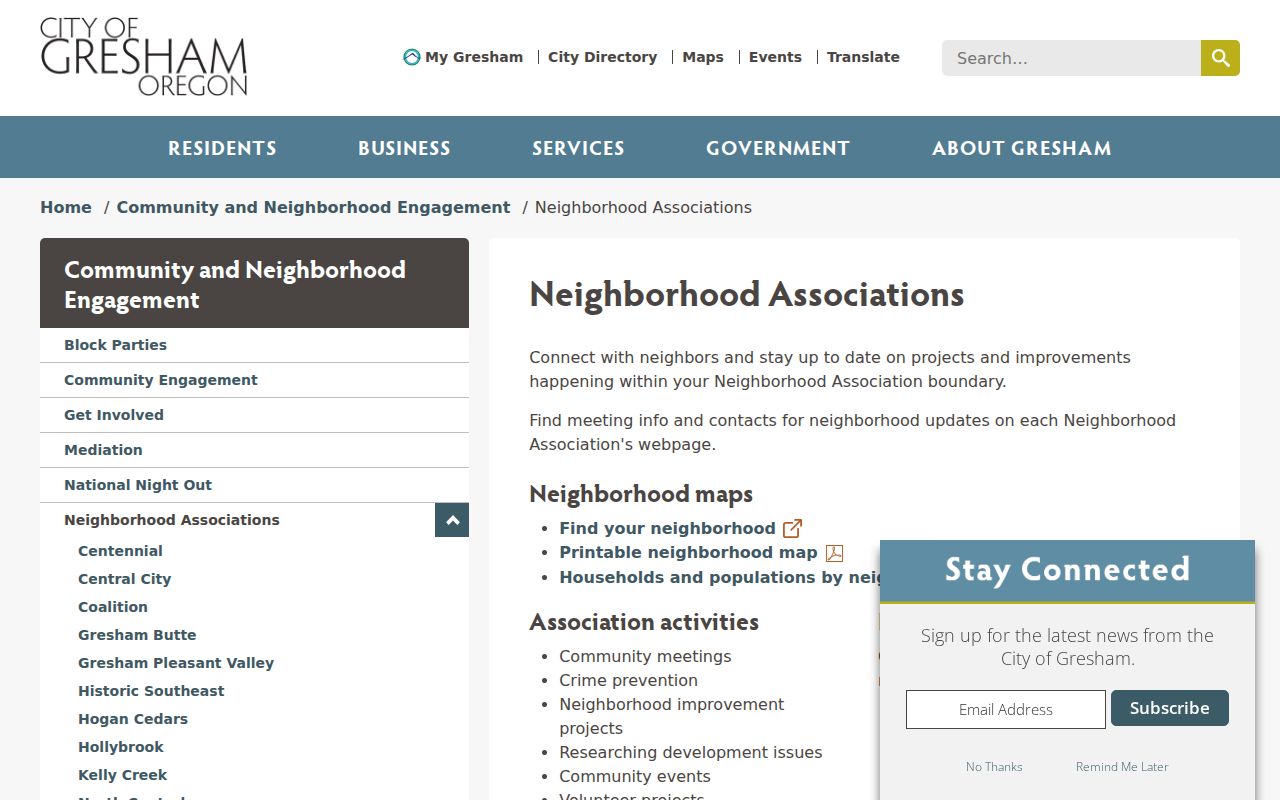Screen dimensions: 1280x800
Task: Click into the site Search box
Action: point(1071,58)
